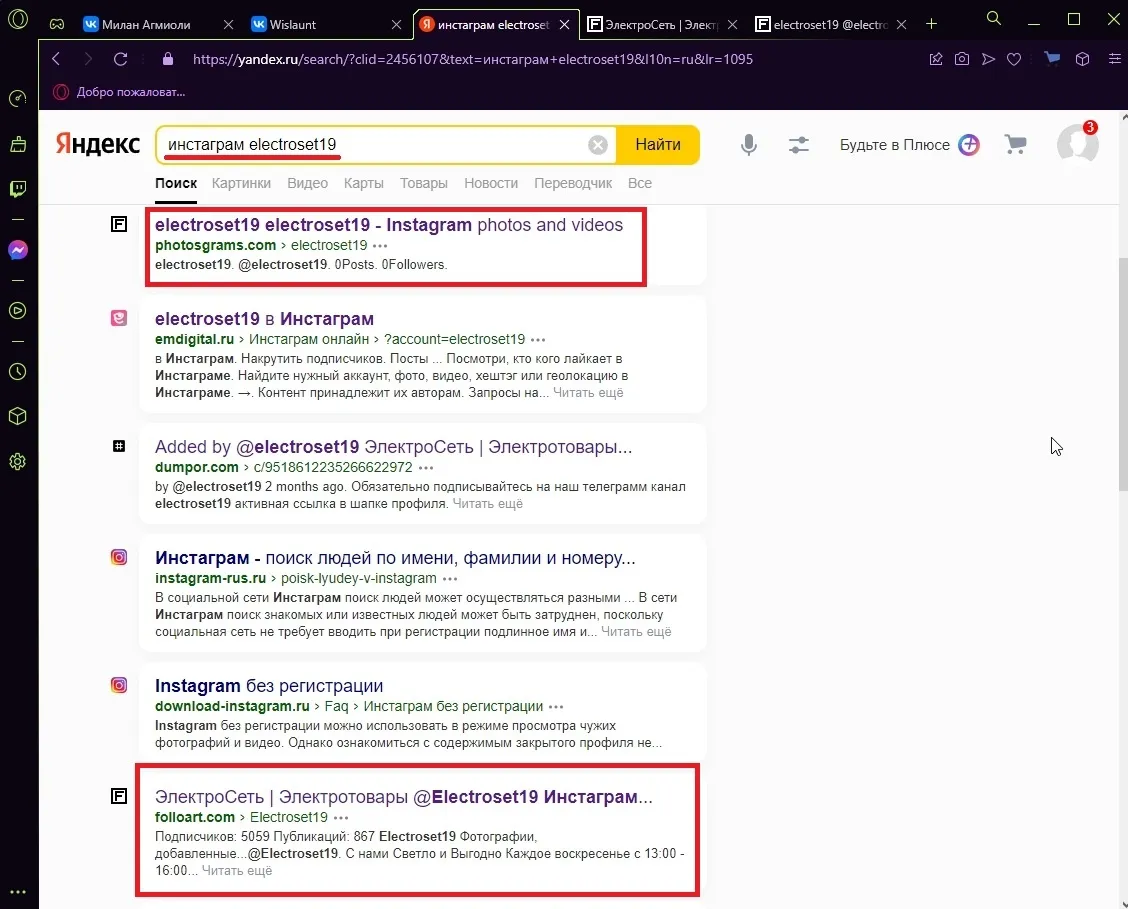Open options menu for photosgrams.com result
1128x909 pixels.
pos(380,246)
